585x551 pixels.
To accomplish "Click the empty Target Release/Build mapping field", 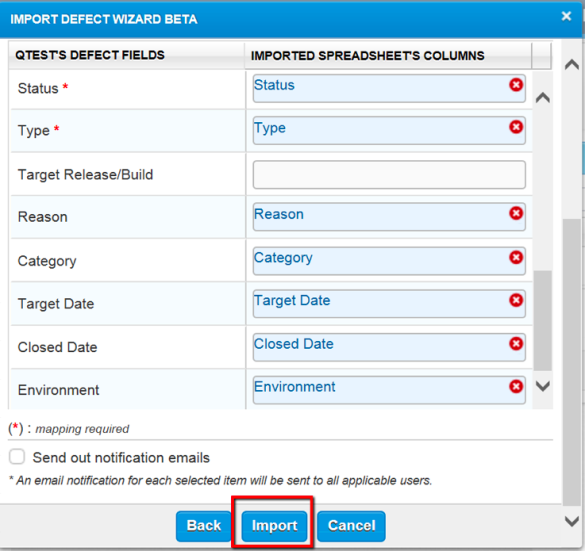I will 389,175.
